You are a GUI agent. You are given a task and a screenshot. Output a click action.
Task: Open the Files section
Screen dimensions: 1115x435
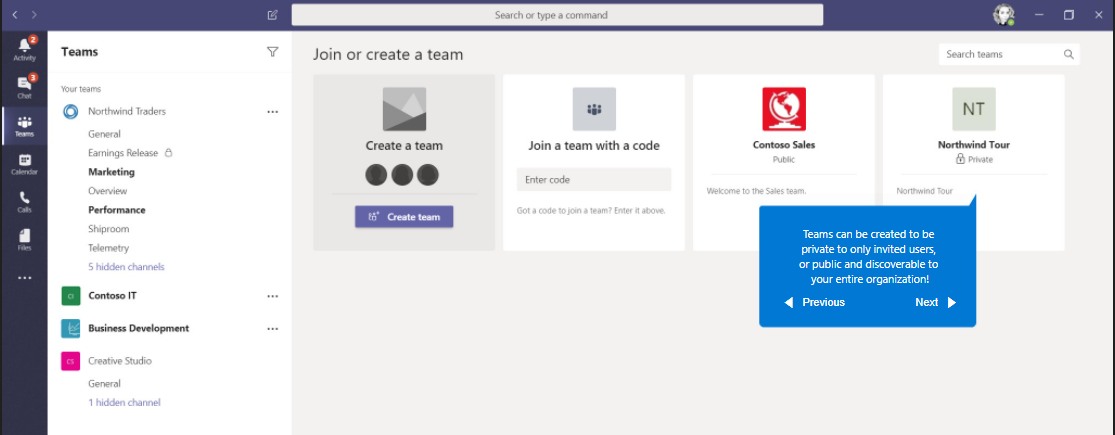click(24, 240)
